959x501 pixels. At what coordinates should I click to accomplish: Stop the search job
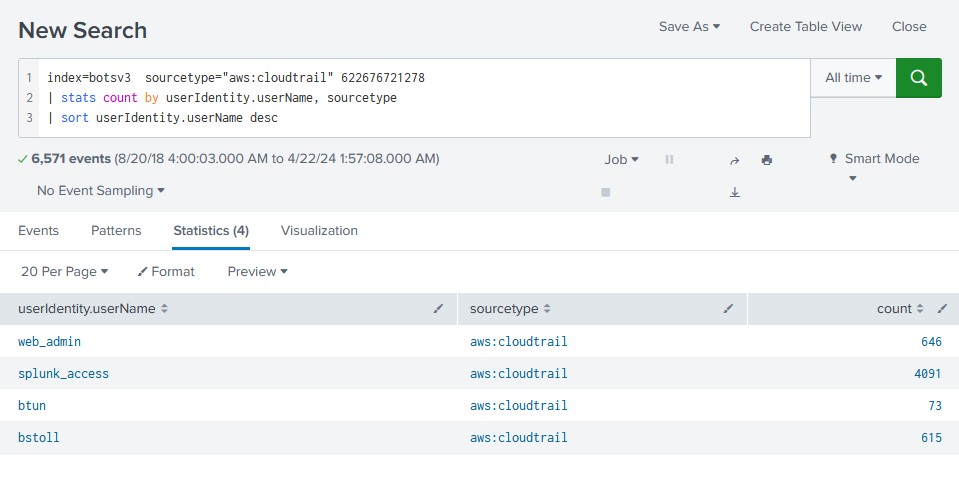tap(605, 192)
